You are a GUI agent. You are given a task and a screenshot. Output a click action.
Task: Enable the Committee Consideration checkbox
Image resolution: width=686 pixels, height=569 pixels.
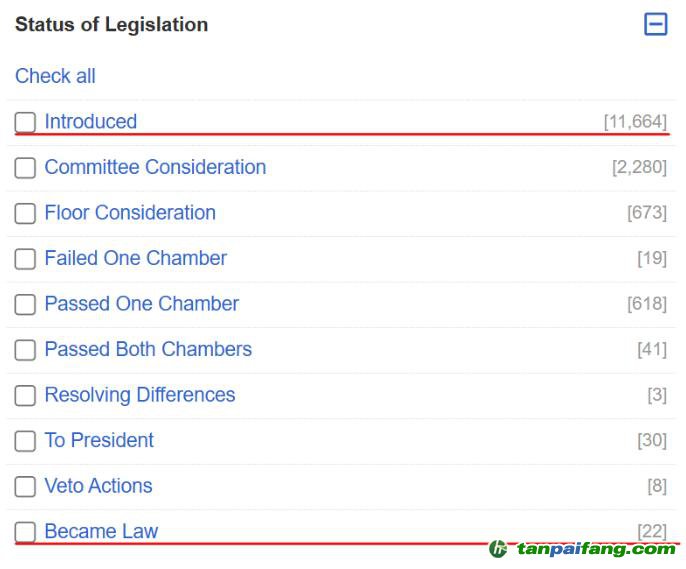coord(25,168)
